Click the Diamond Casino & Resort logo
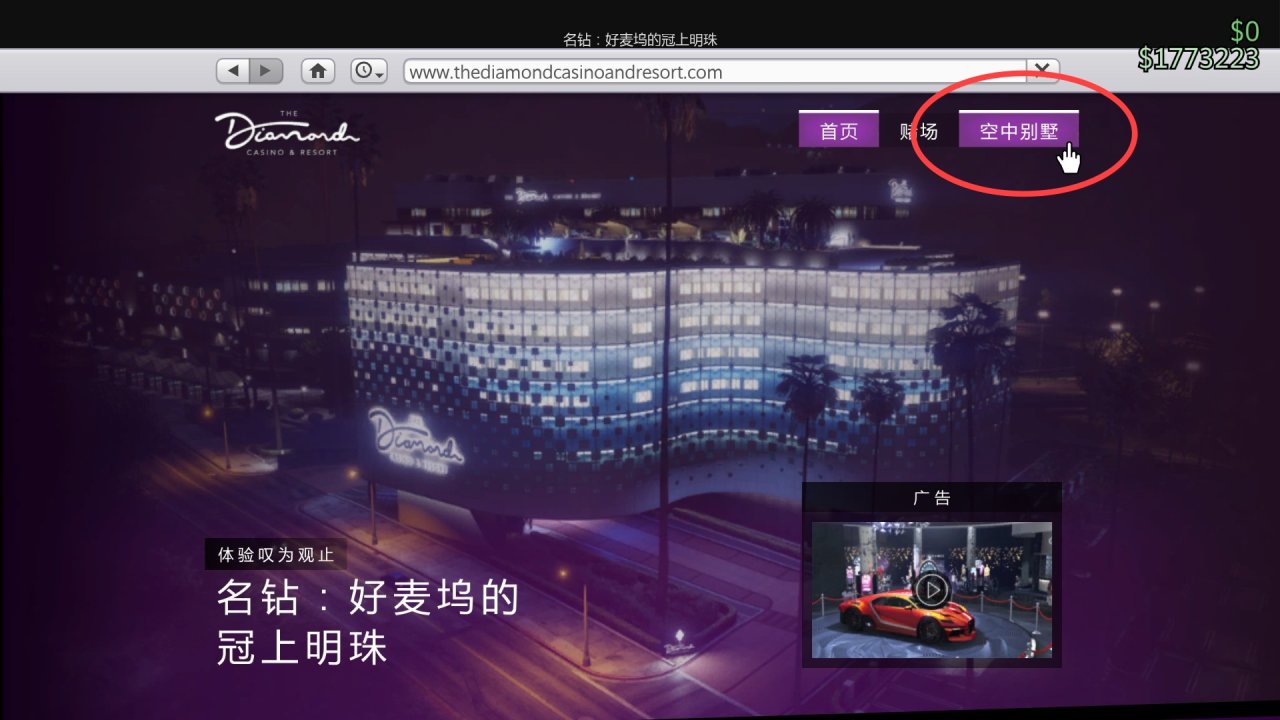 click(x=286, y=132)
